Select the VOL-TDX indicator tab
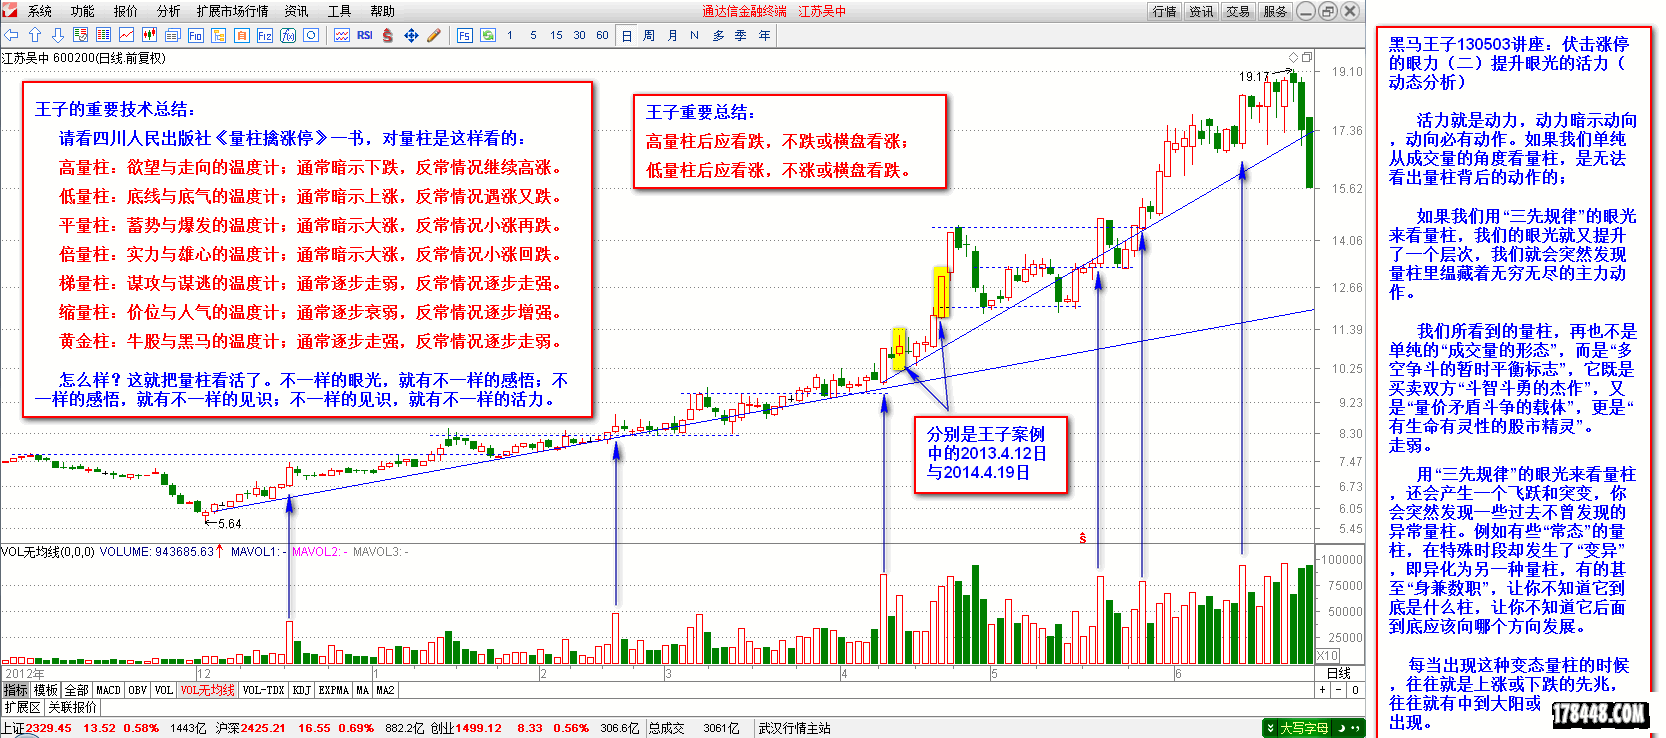This screenshot has width=1666, height=738. [263, 690]
